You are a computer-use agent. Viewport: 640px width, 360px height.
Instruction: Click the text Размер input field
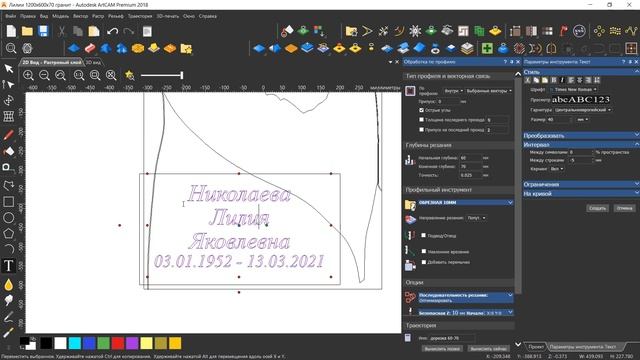[x=559, y=120]
